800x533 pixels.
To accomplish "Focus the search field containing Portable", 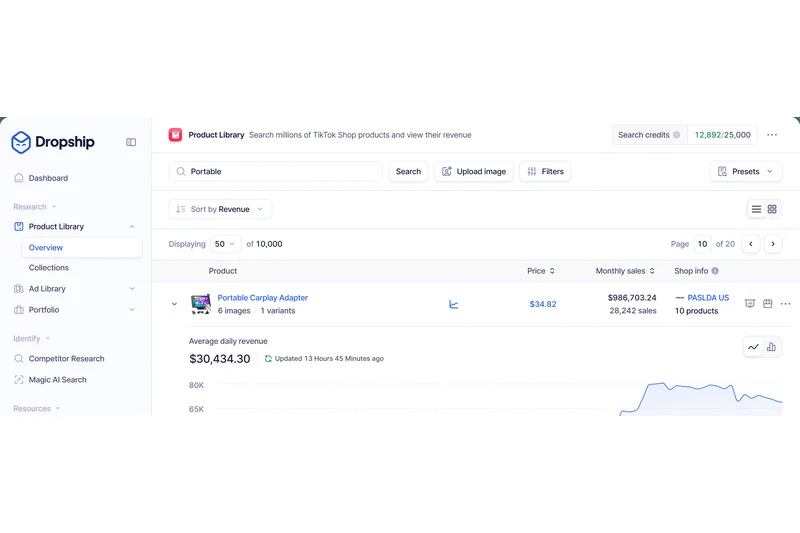I will (x=276, y=171).
